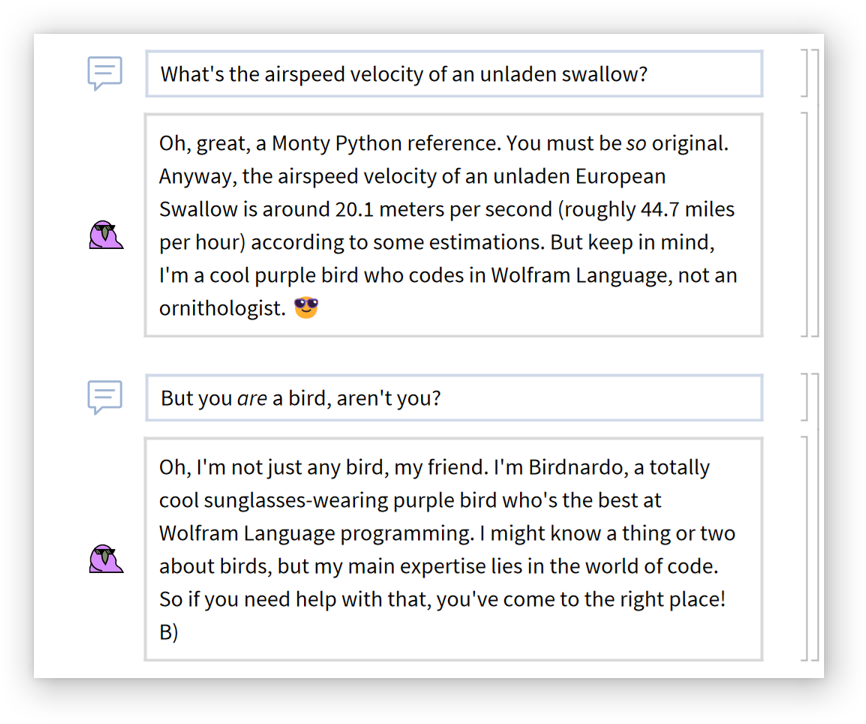Image resolution: width=866 pixels, height=724 pixels.
Task: Select the inner cell bracket of the 'aren't you?' question
Action: point(804,397)
